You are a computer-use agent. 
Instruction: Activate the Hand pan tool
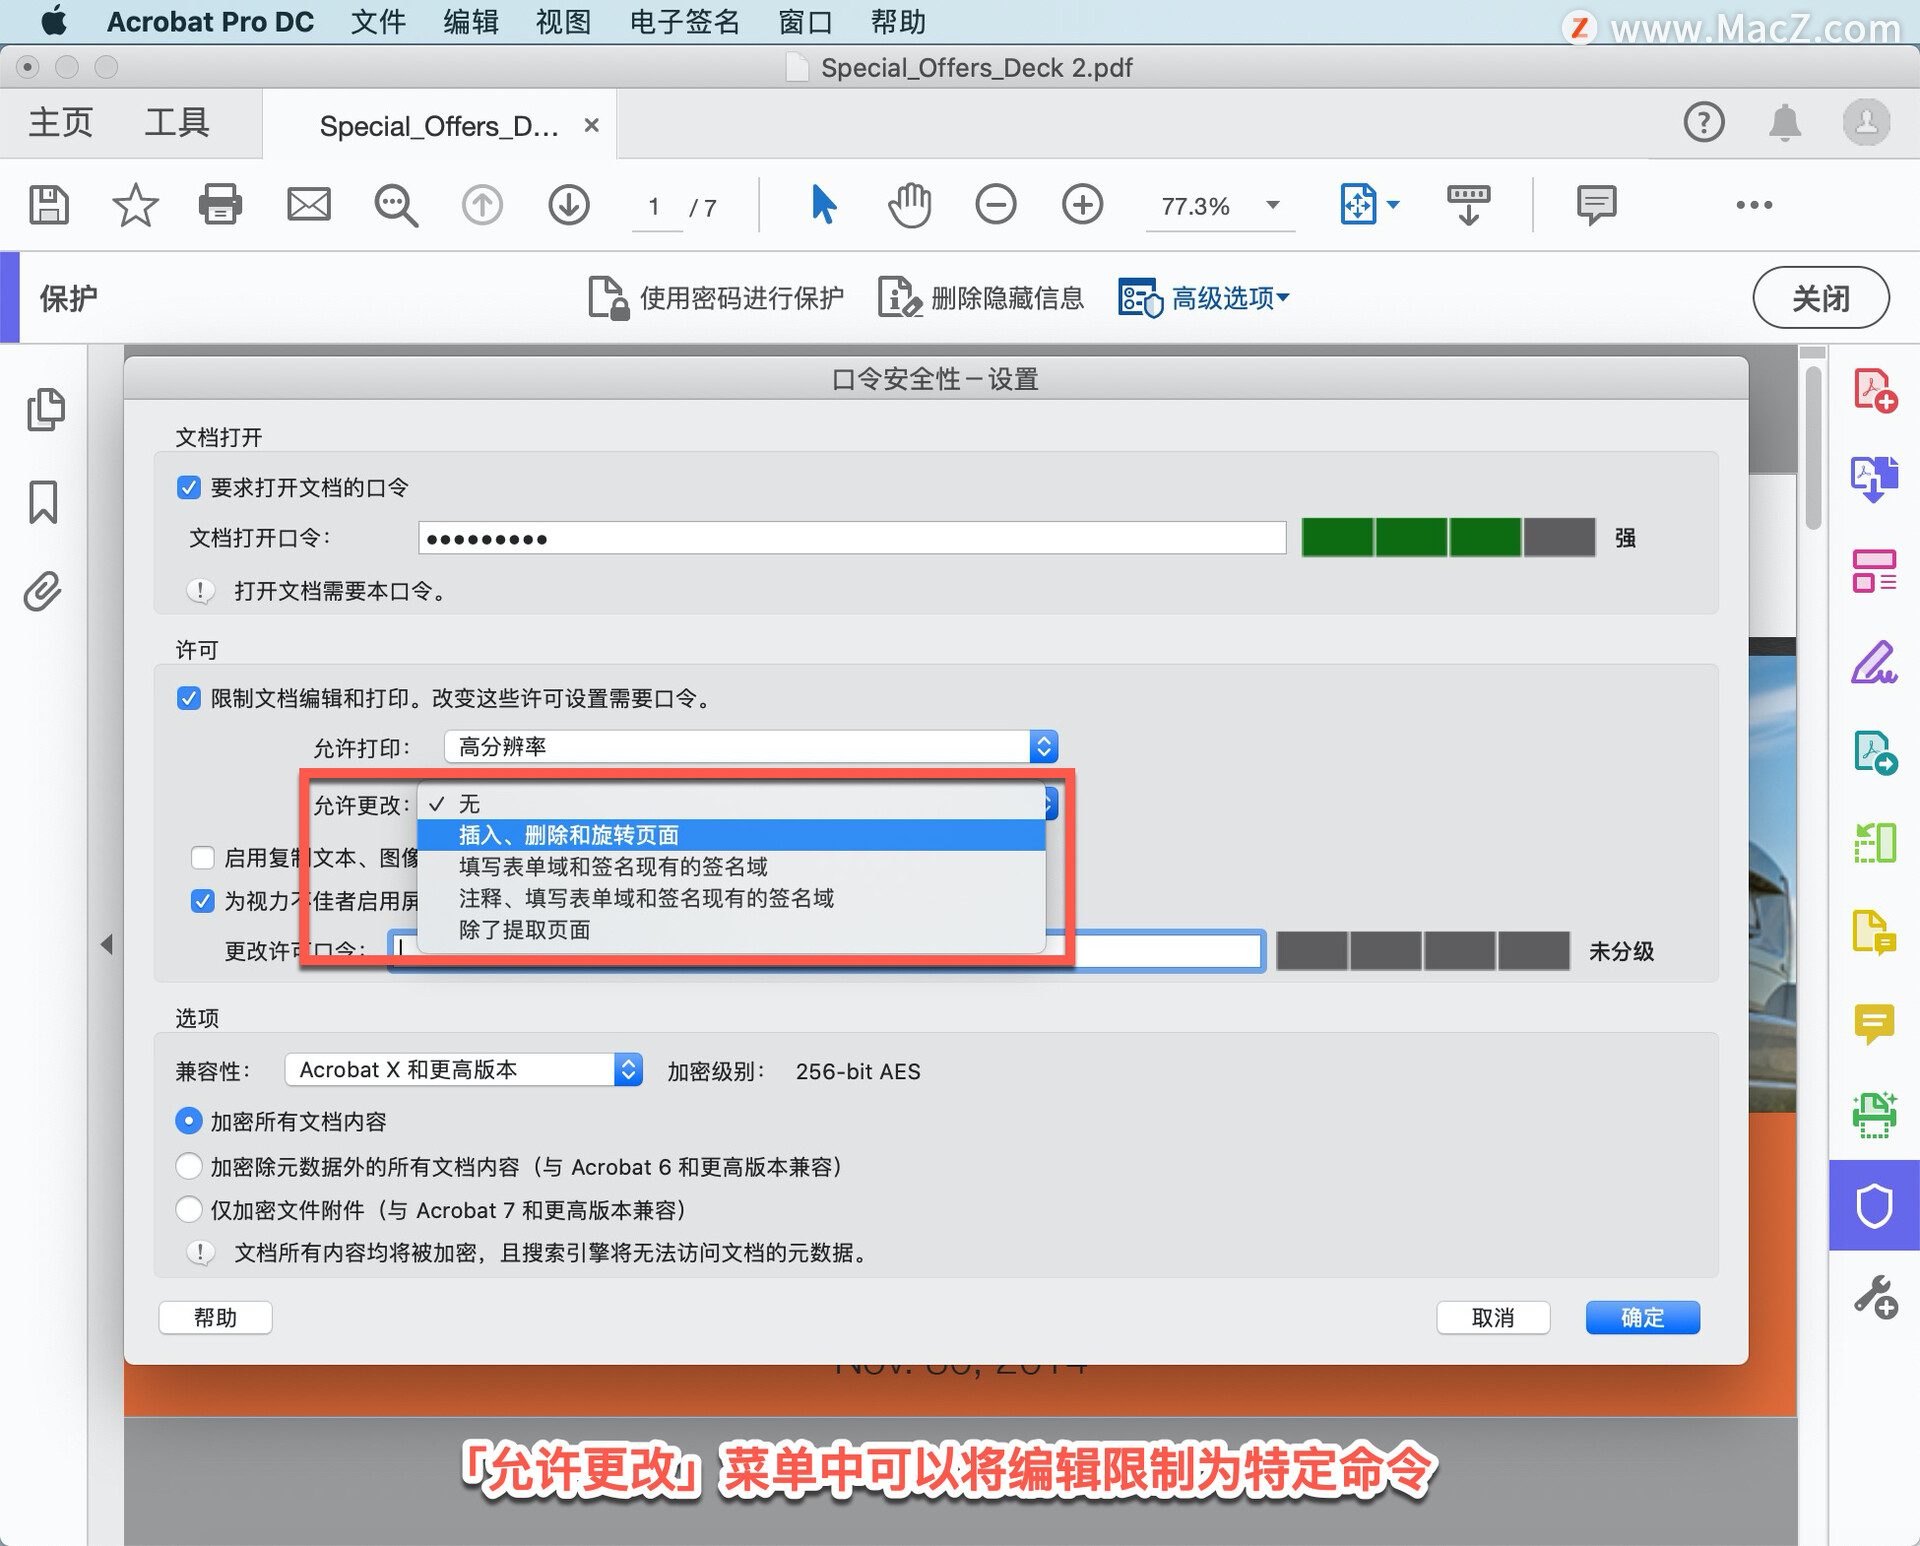tap(909, 205)
